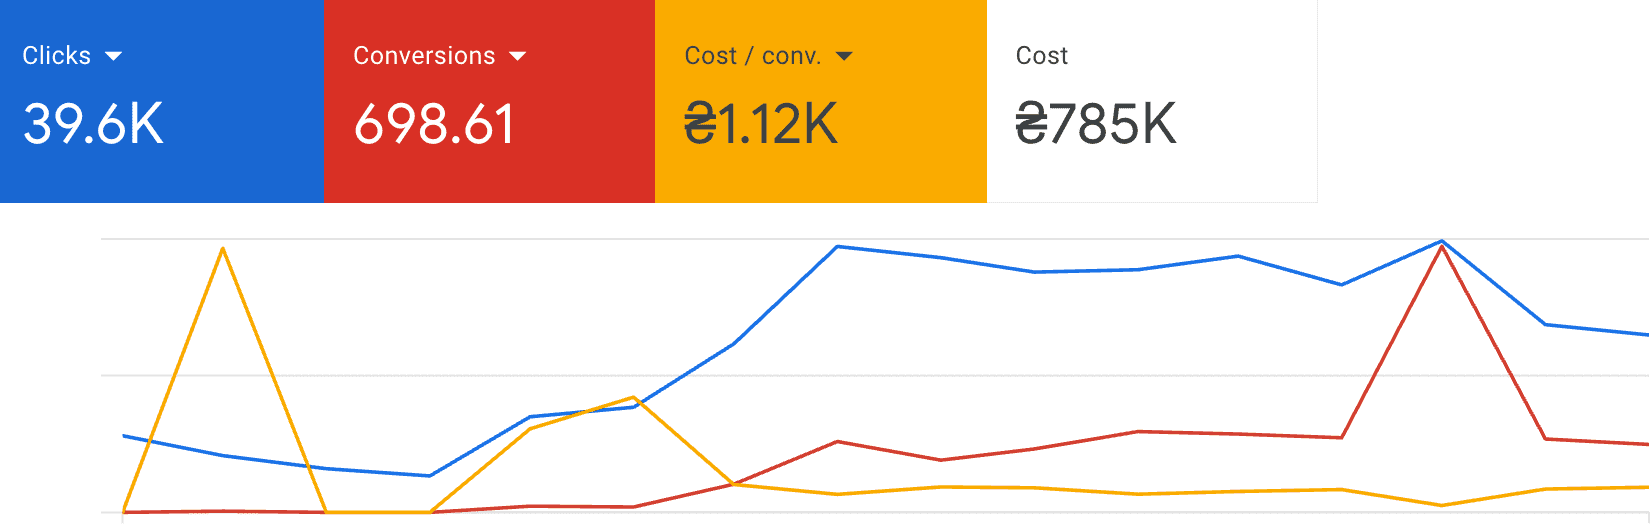Click the first yellow line peak on chart
The width and height of the screenshot is (1651, 526).
[222, 248]
